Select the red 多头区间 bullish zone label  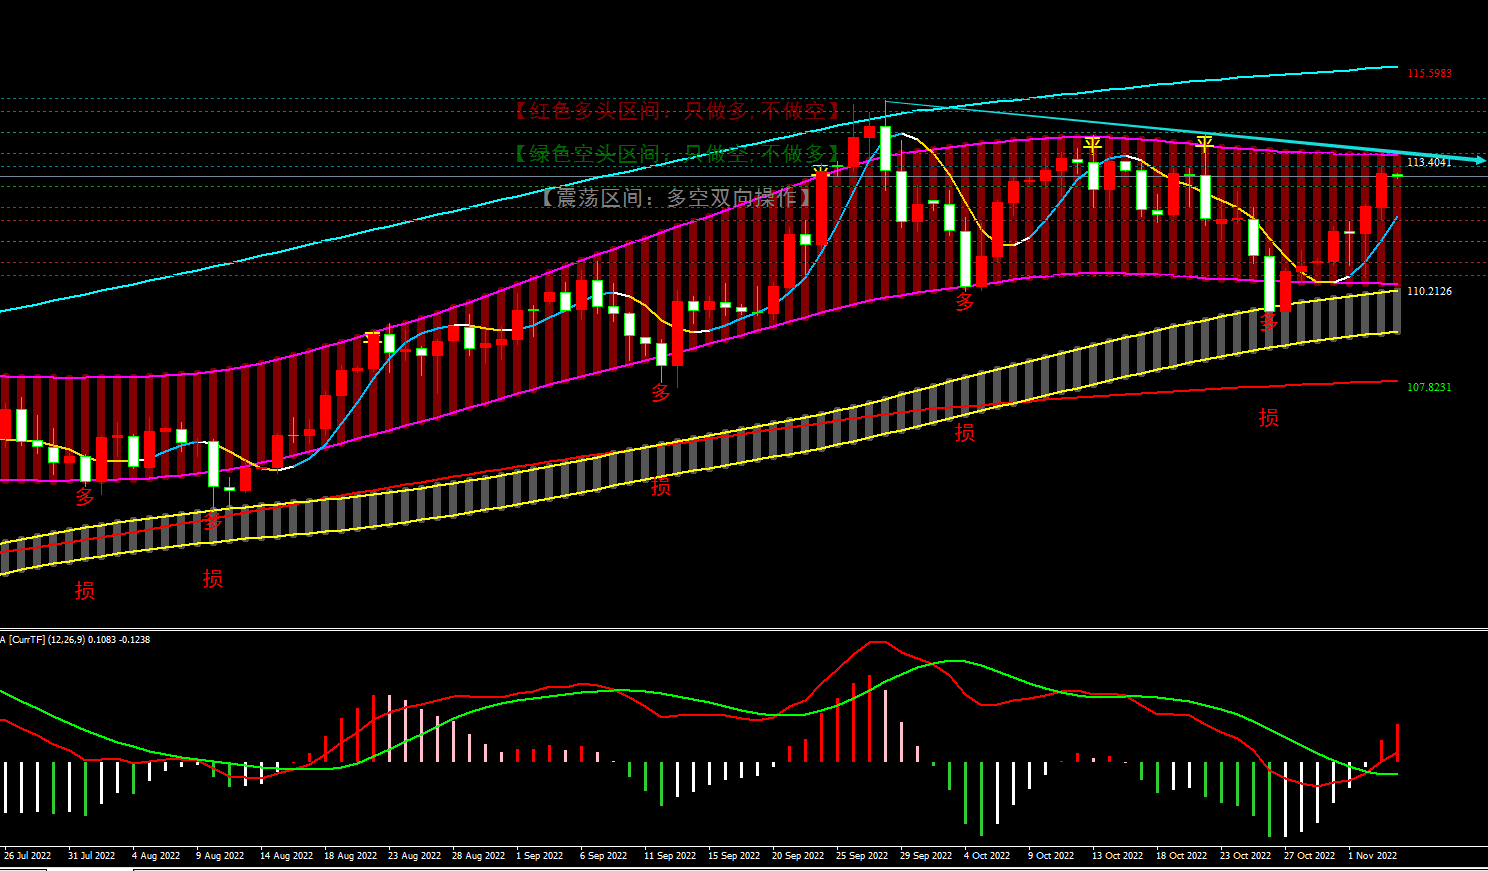[678, 111]
